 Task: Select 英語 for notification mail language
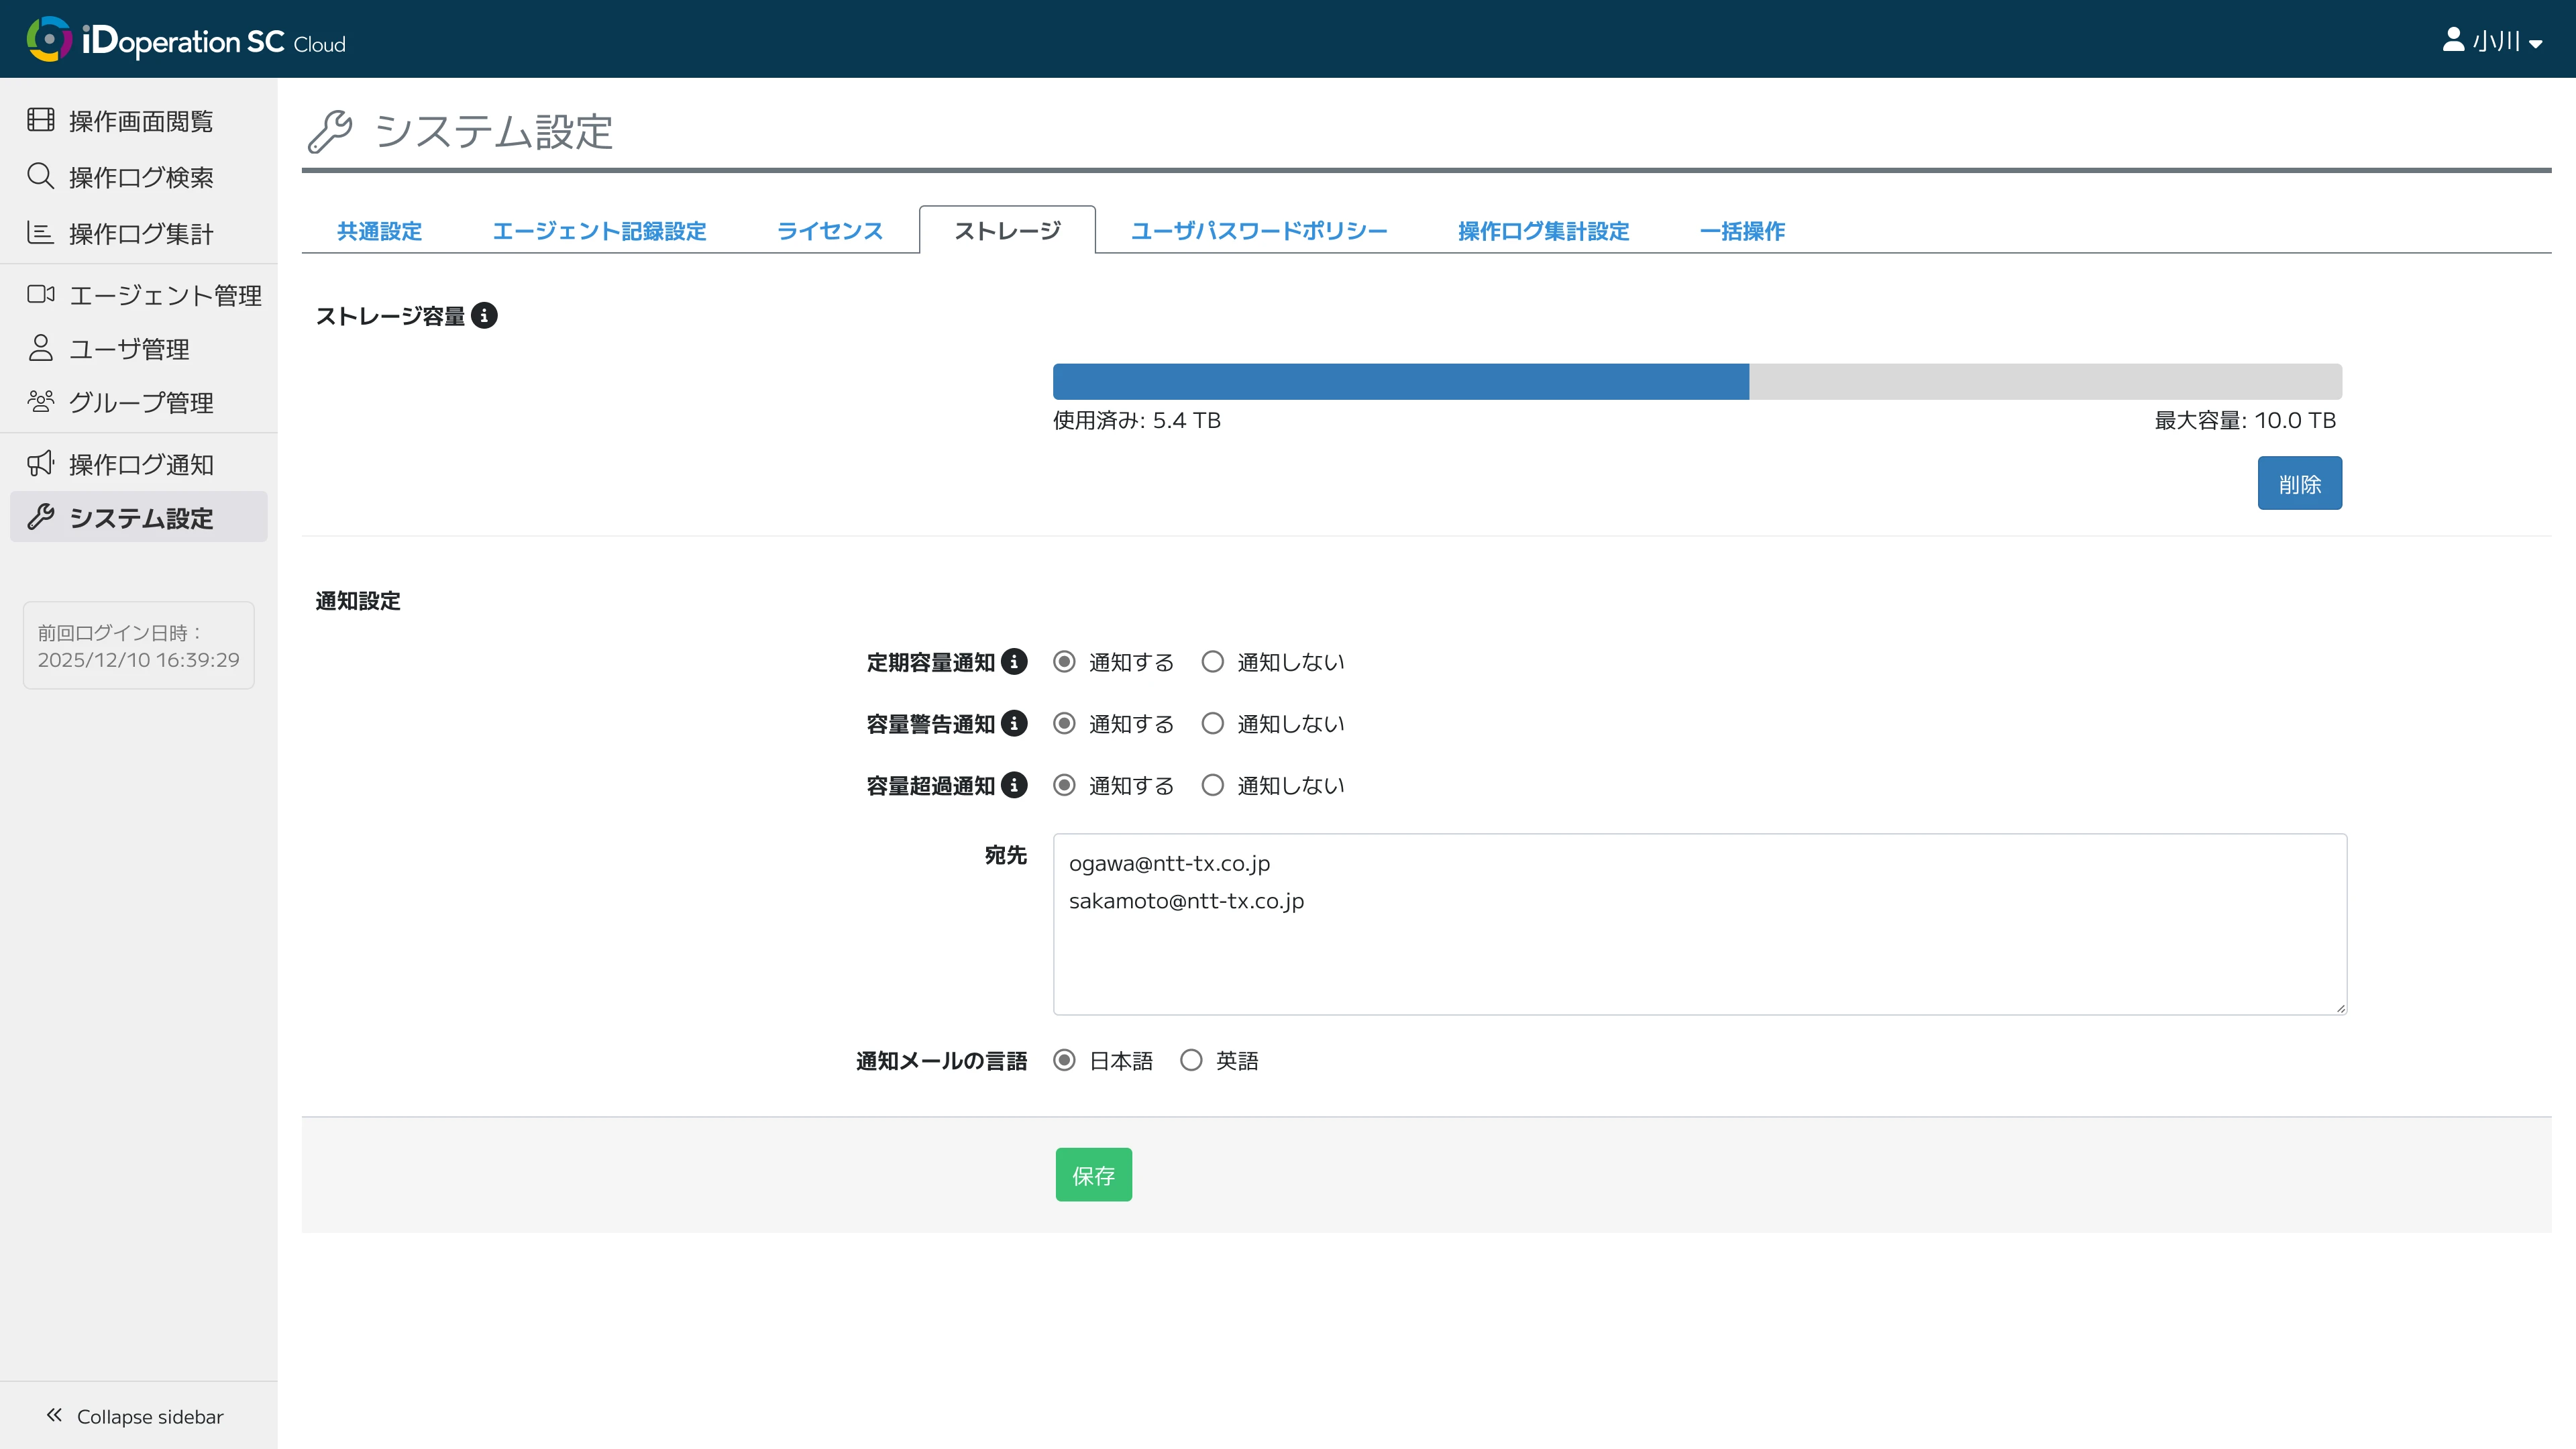pyautogui.click(x=1191, y=1060)
